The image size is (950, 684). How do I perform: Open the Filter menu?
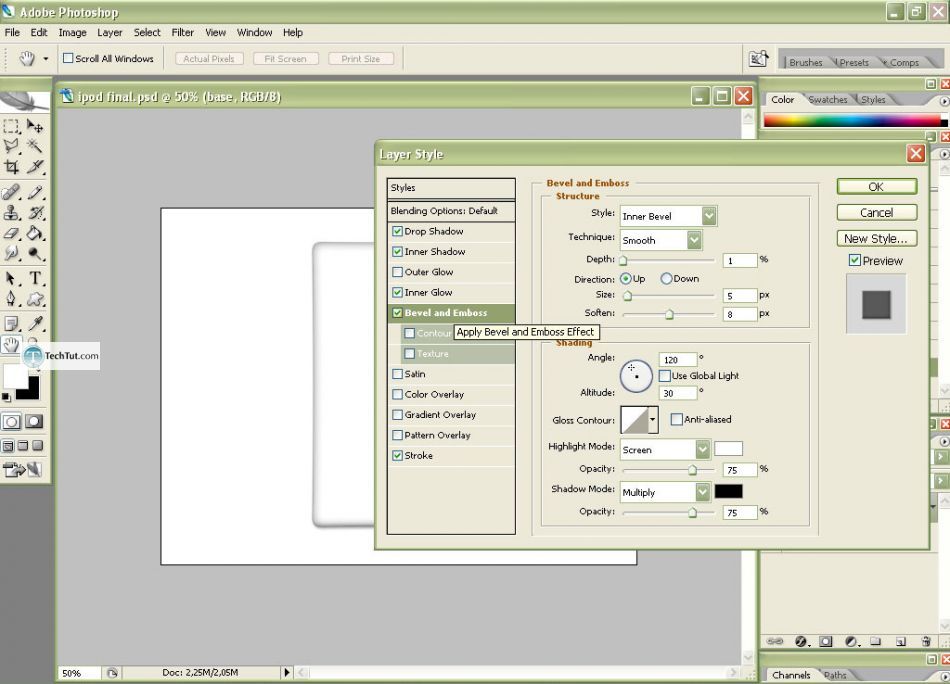[182, 33]
